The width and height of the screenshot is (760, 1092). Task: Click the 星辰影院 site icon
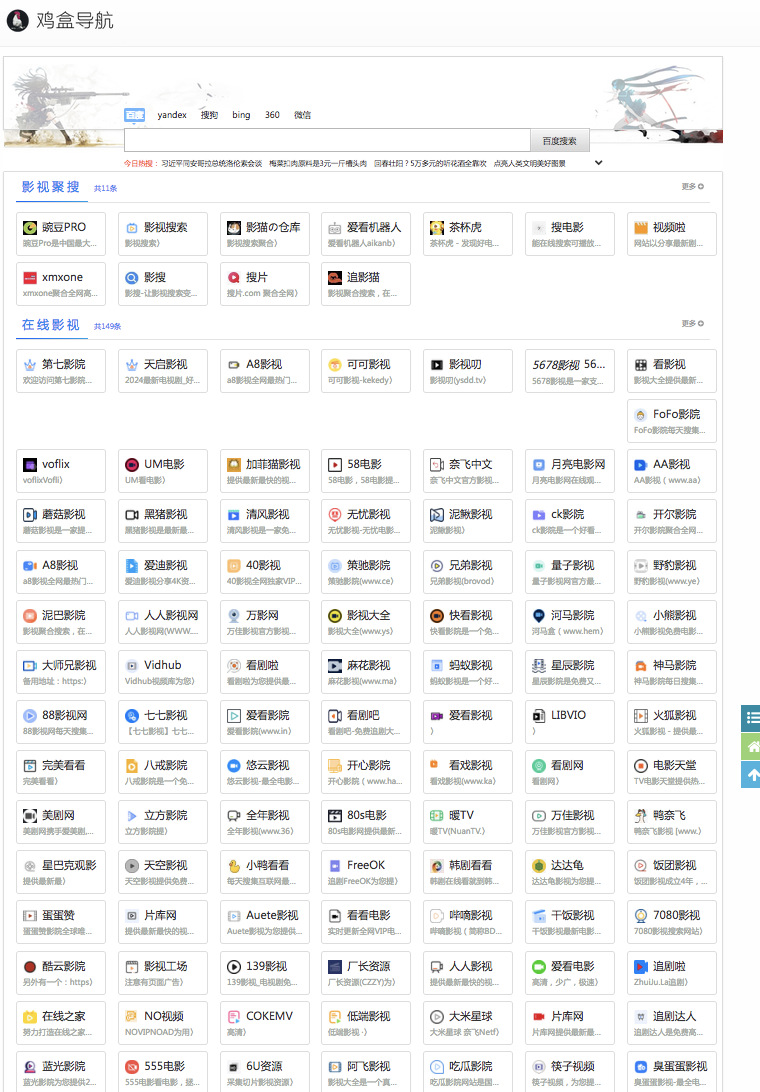538,666
